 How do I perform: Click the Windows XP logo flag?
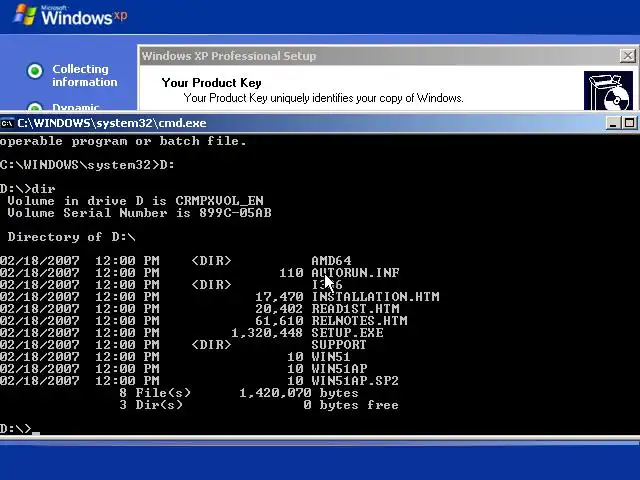pyautogui.click(x=25, y=15)
